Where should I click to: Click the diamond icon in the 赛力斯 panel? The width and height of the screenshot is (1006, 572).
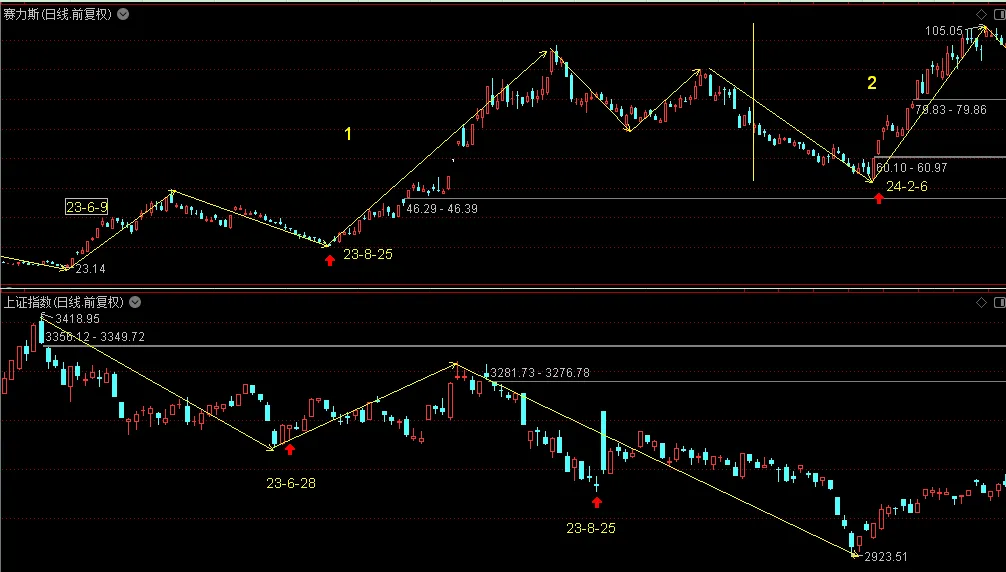coord(982,14)
